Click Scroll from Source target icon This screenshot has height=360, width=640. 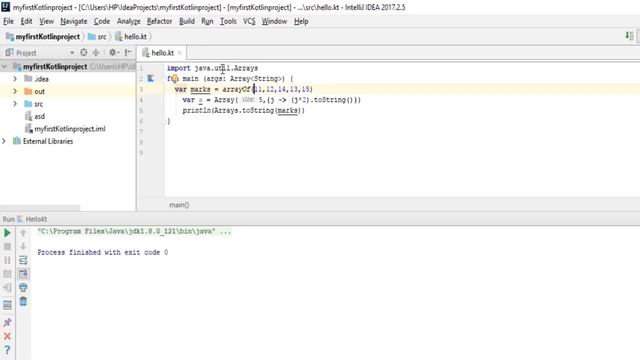(84, 52)
